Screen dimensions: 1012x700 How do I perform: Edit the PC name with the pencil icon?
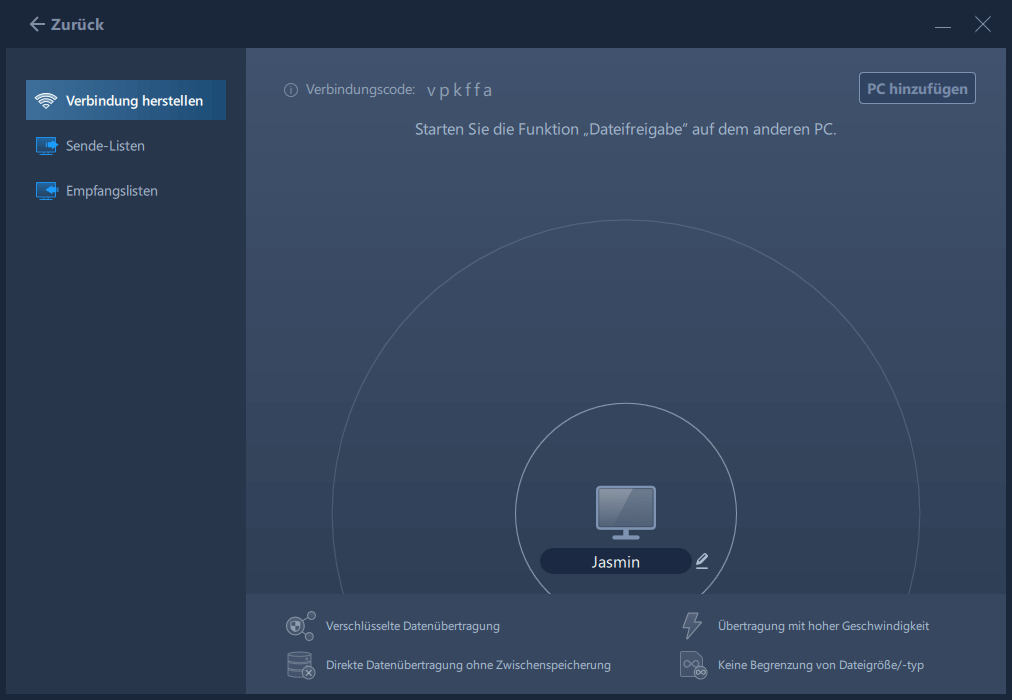pos(702,561)
